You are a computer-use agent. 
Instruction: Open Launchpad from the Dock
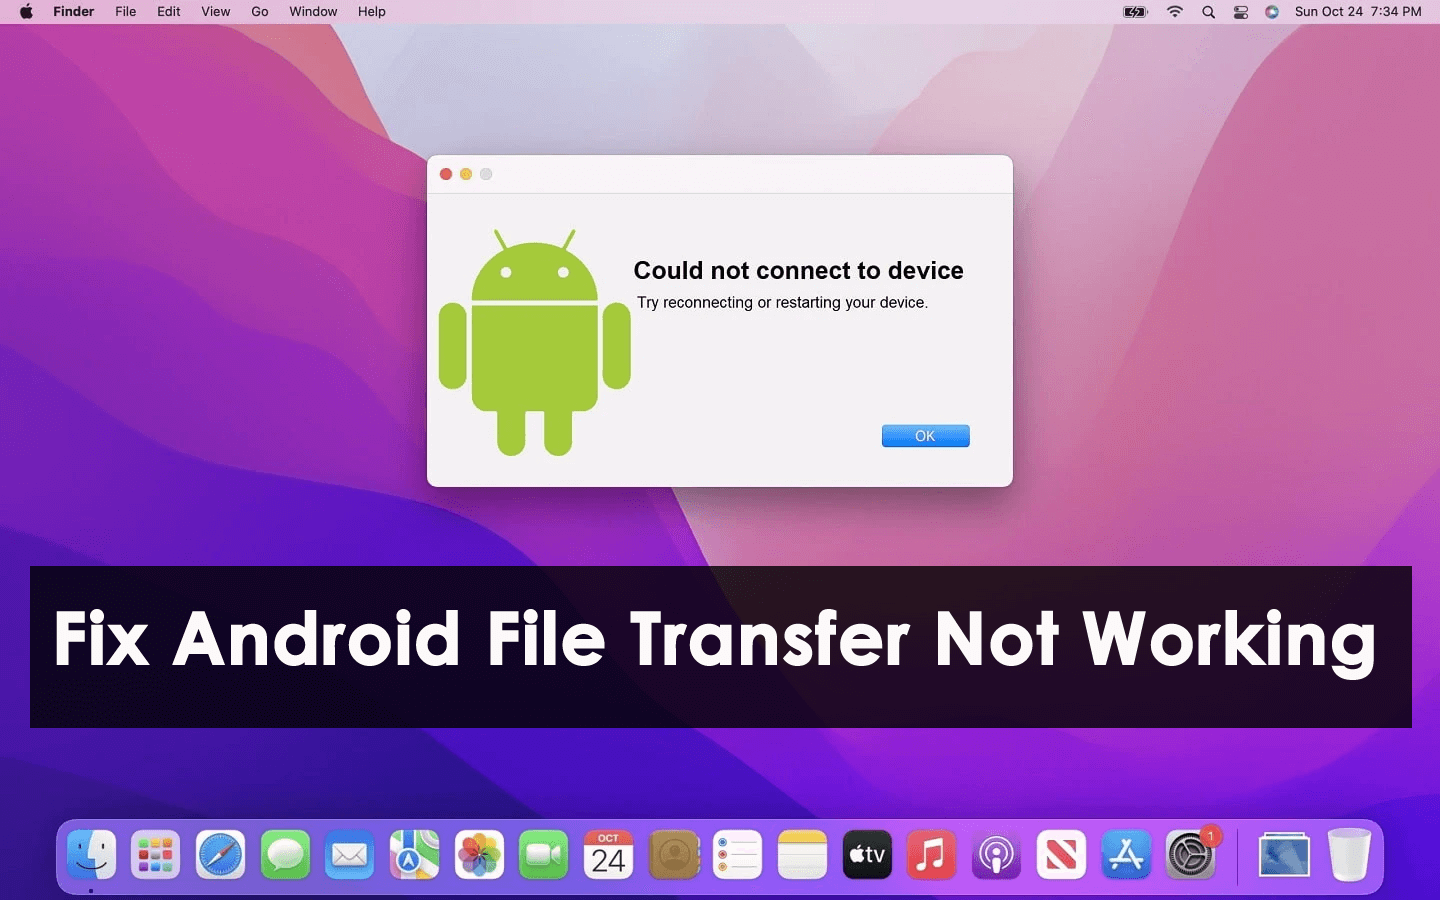(154, 855)
